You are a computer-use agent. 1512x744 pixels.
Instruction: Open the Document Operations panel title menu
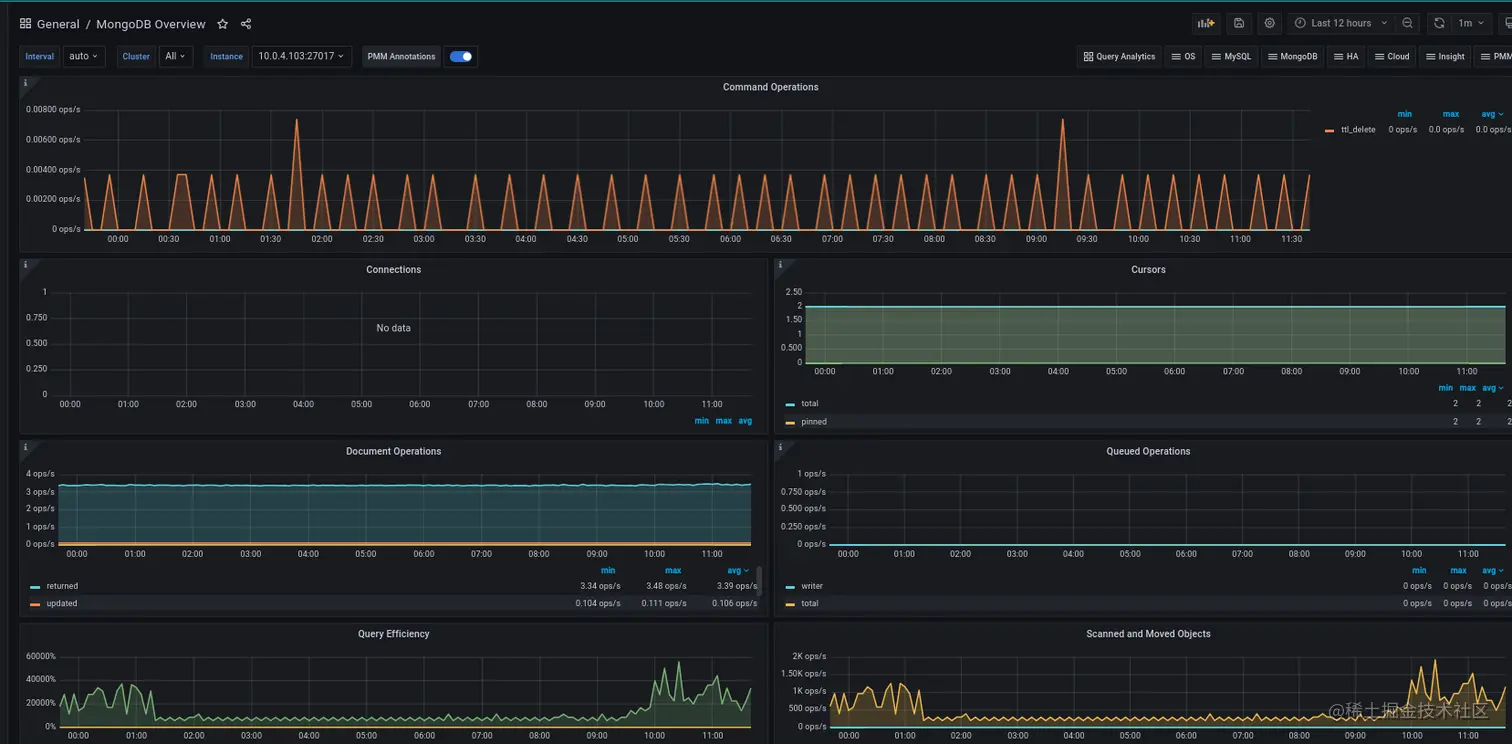click(x=393, y=452)
